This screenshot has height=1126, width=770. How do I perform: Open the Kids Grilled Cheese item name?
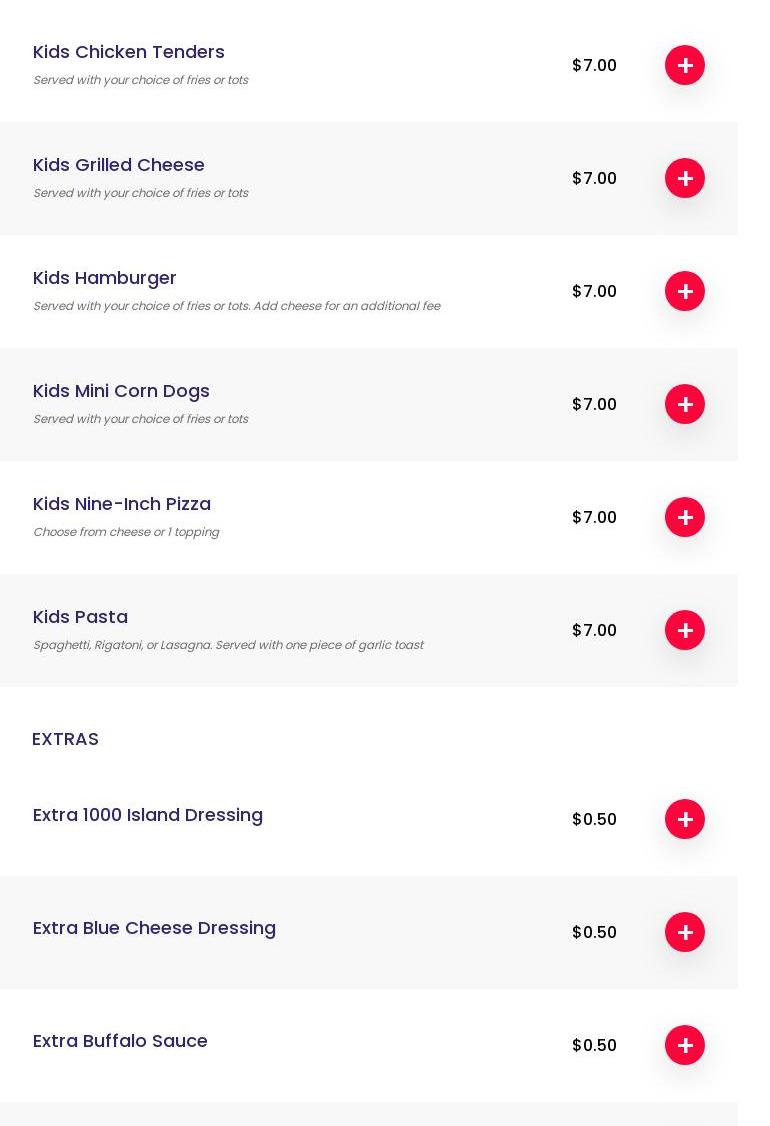pos(119,165)
